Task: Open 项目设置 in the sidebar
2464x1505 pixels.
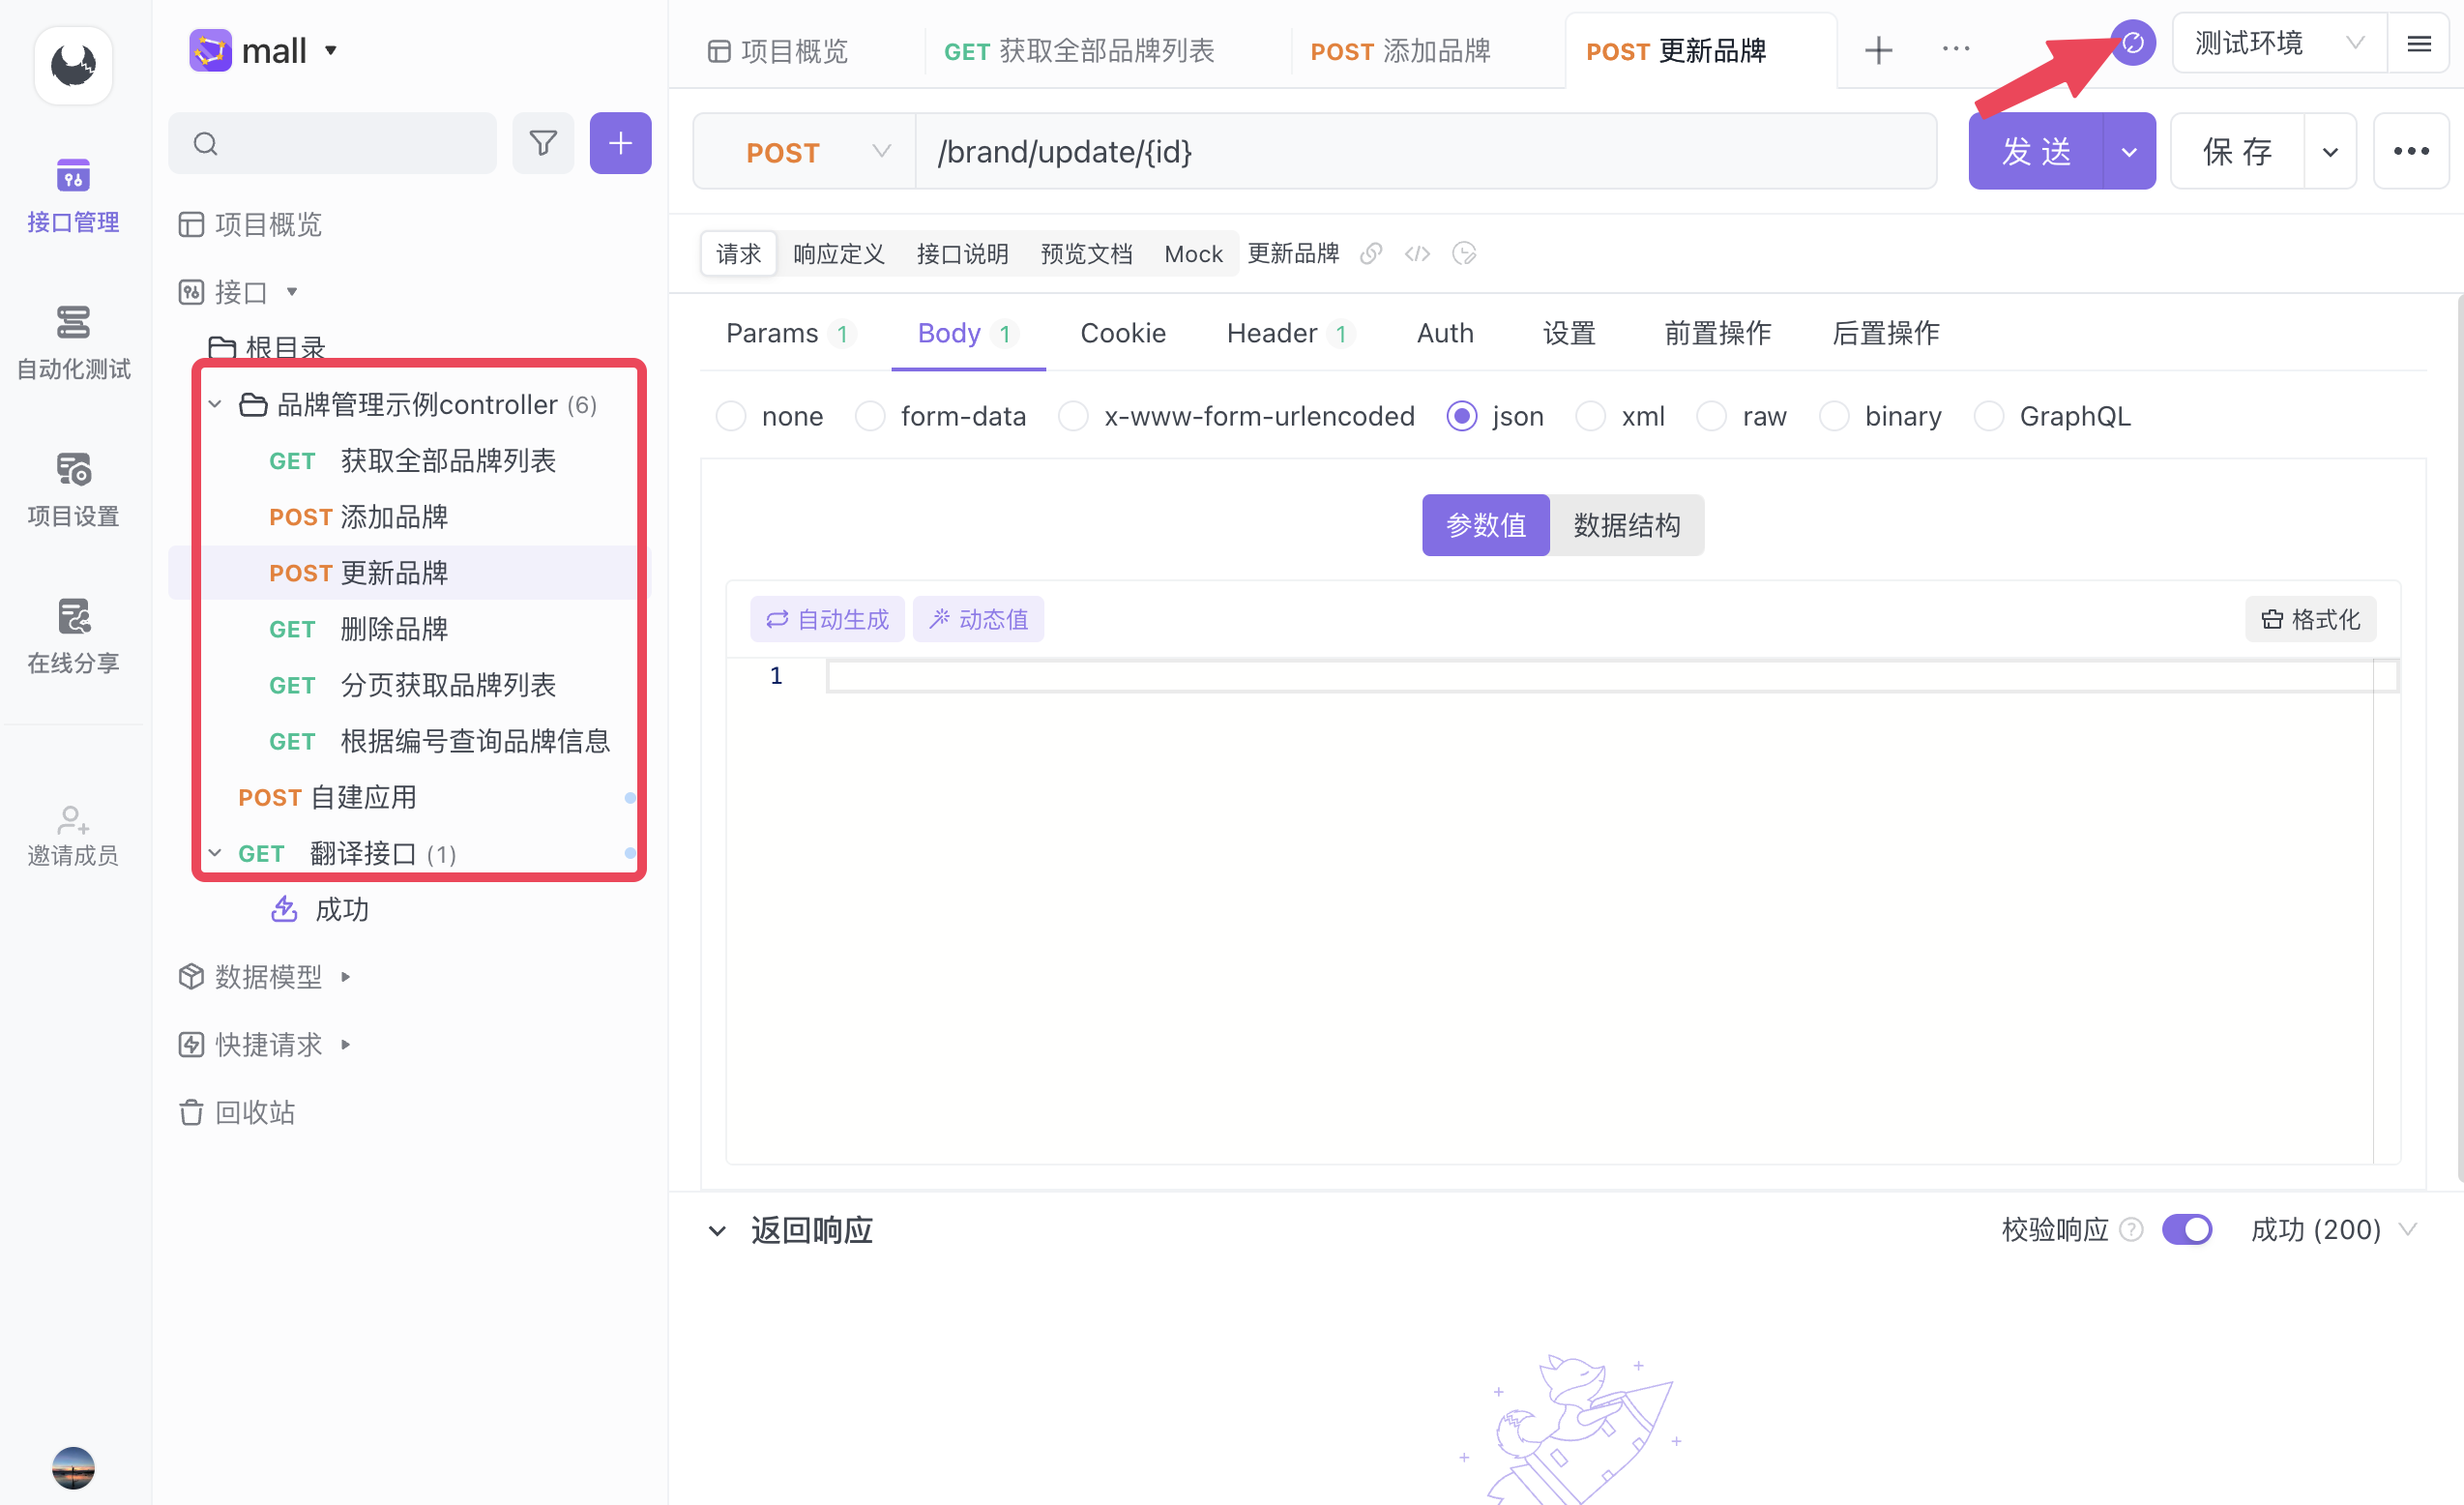Action: (73, 489)
